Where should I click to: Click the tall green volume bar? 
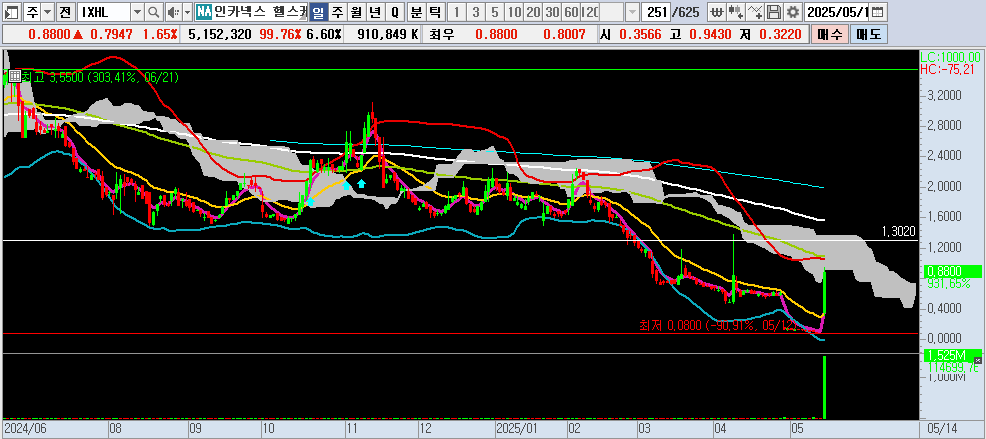click(824, 387)
